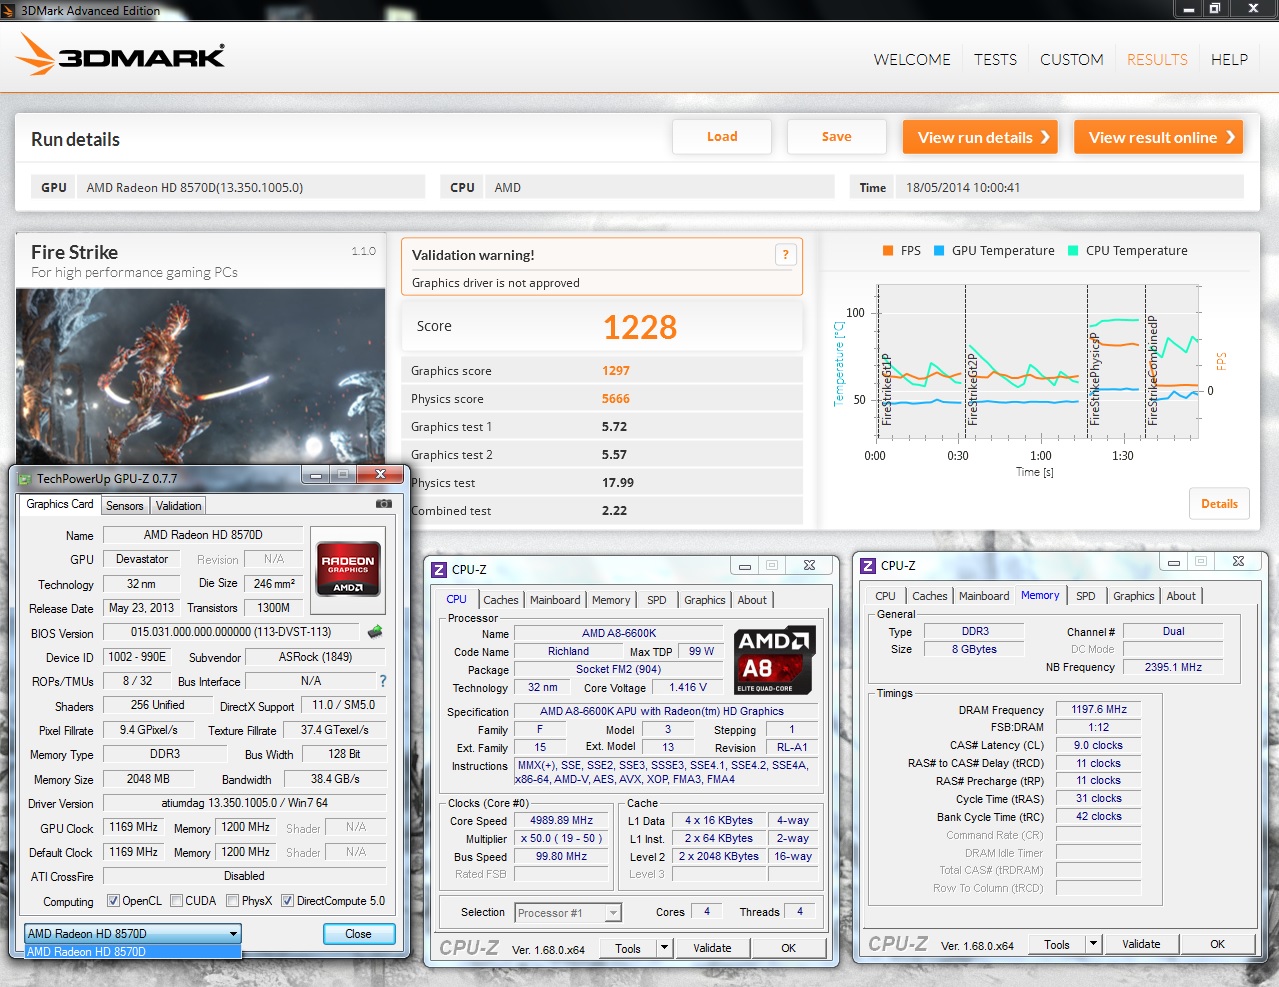This screenshot has height=987, width=1279.
Task: Click the orange FPS legend square
Action: (888, 251)
